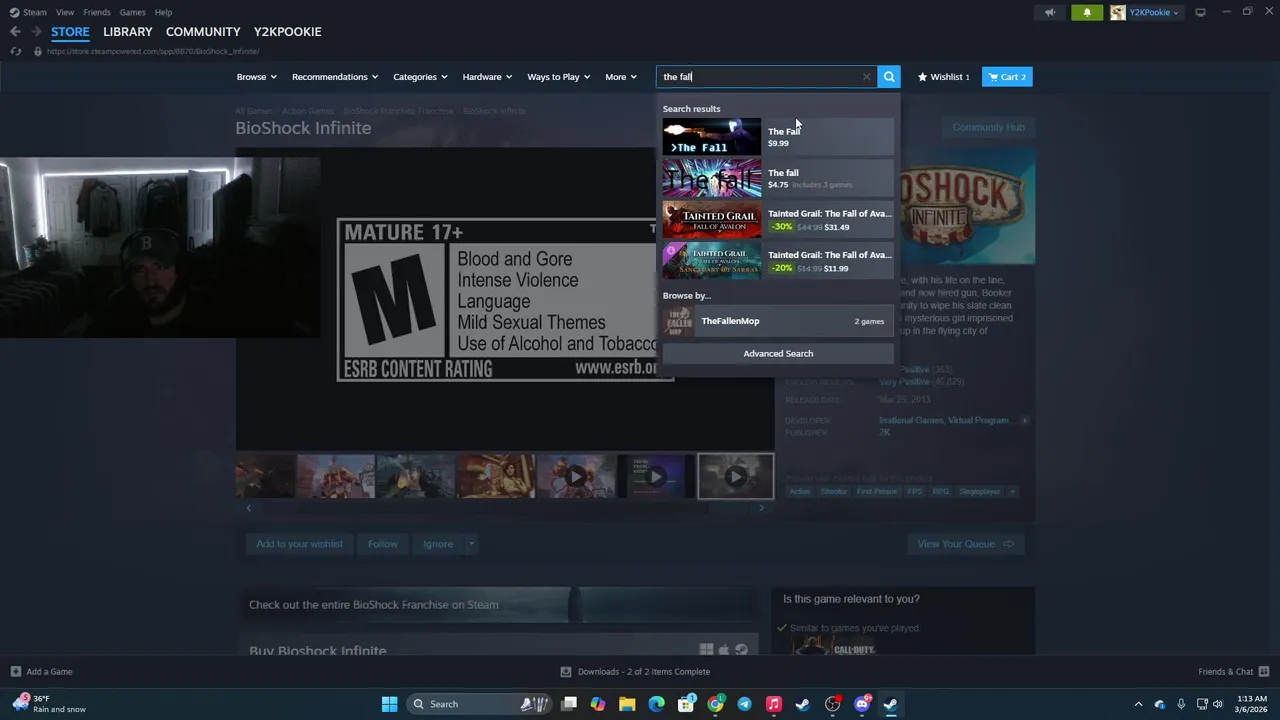
Task: Select The fall $4.75 bundle result
Action: (778, 178)
